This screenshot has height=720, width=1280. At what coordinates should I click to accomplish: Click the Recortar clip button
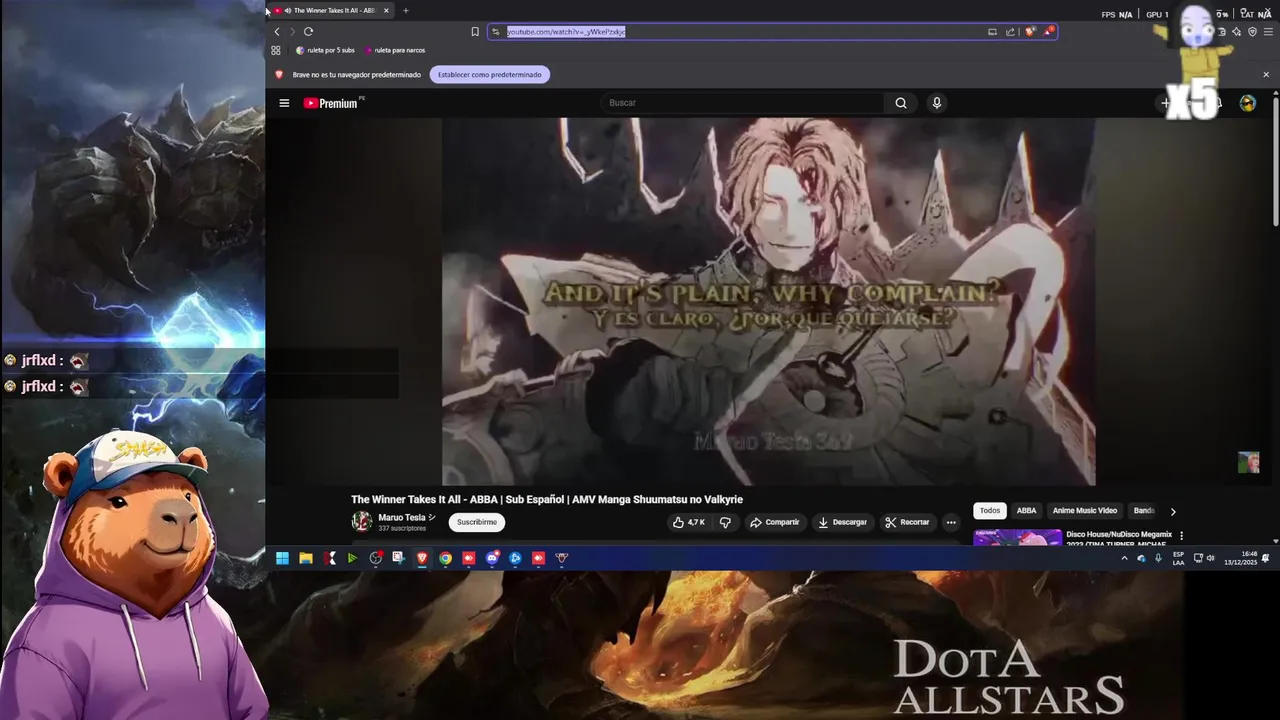(x=907, y=522)
